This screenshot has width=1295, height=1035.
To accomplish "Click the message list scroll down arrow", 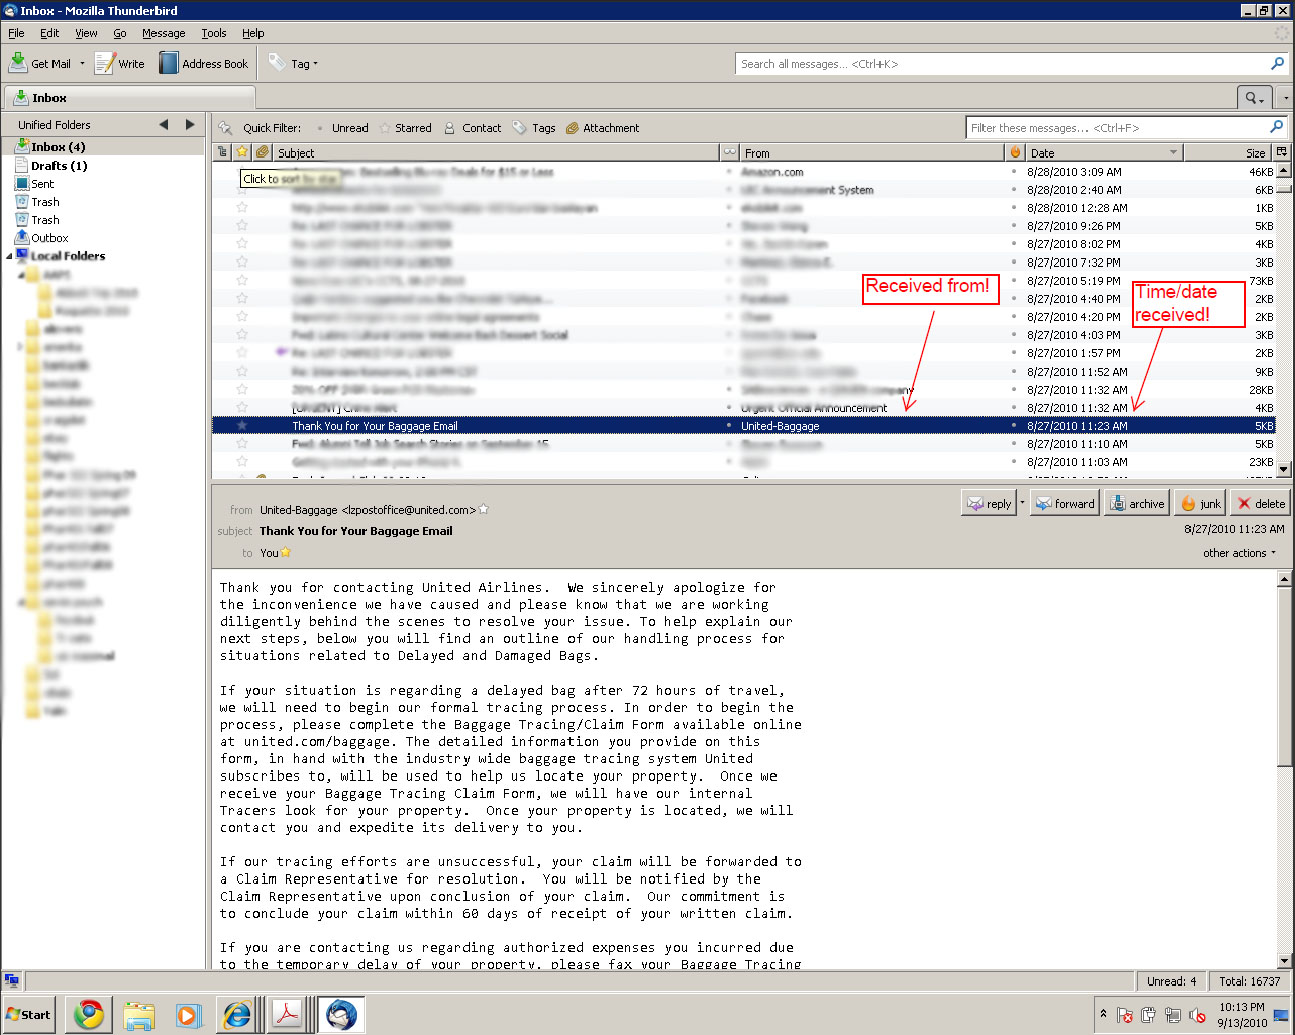I will (x=1284, y=469).
